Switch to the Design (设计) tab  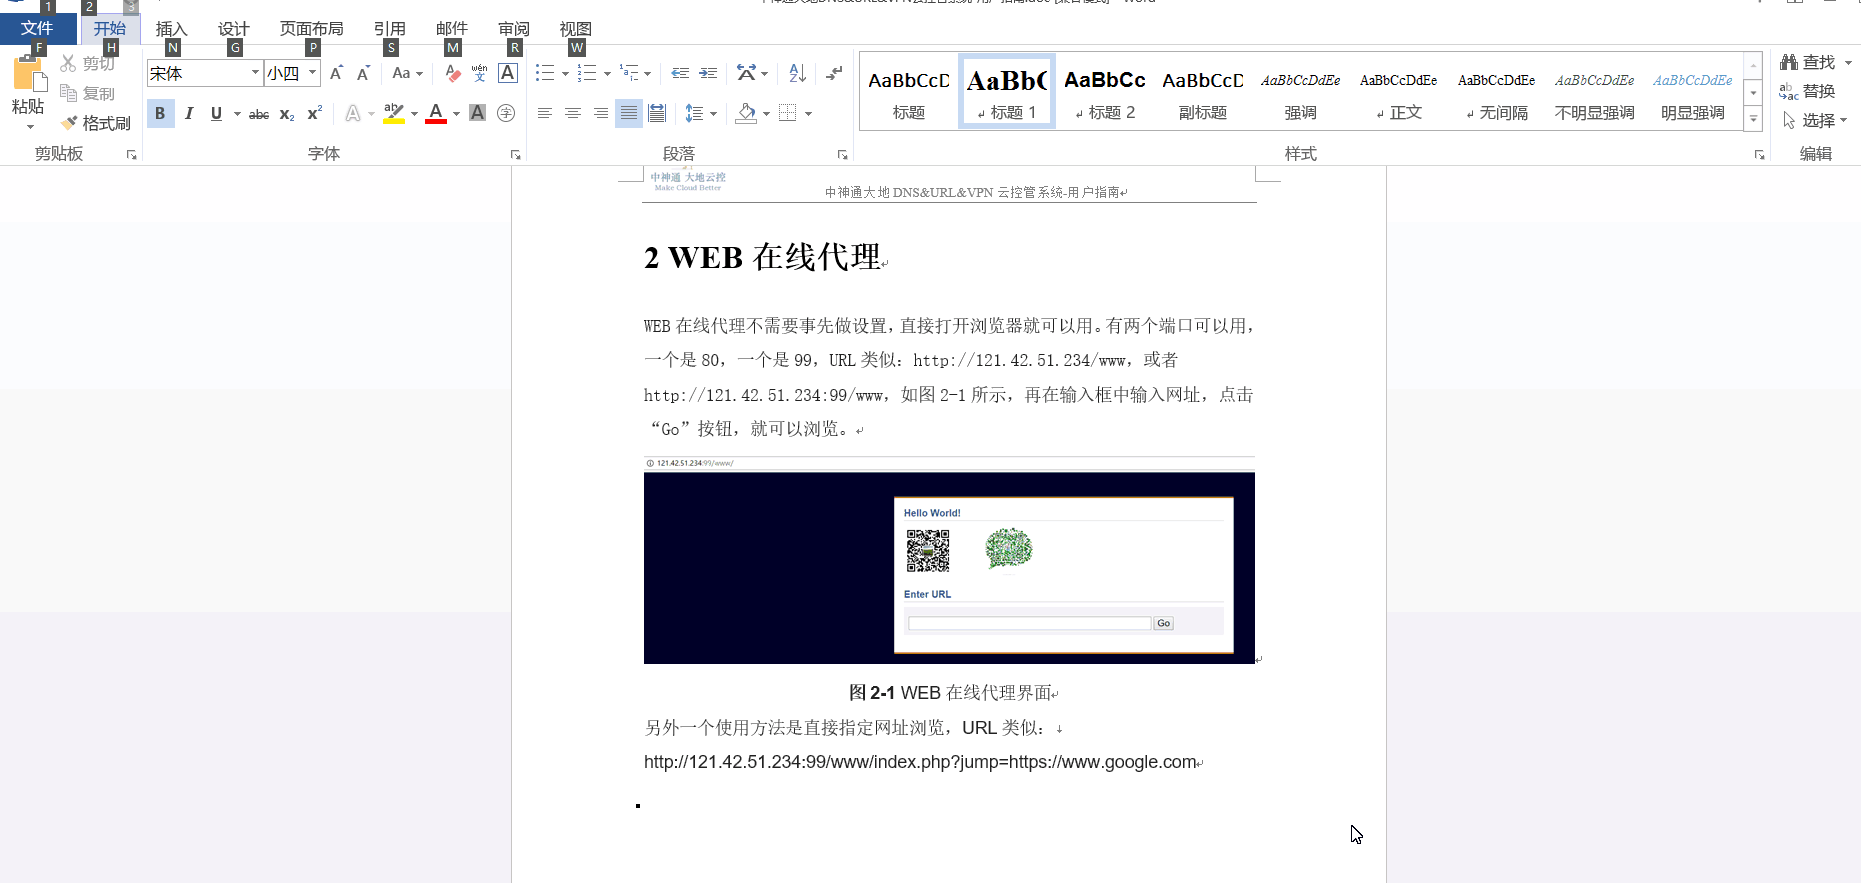[233, 29]
